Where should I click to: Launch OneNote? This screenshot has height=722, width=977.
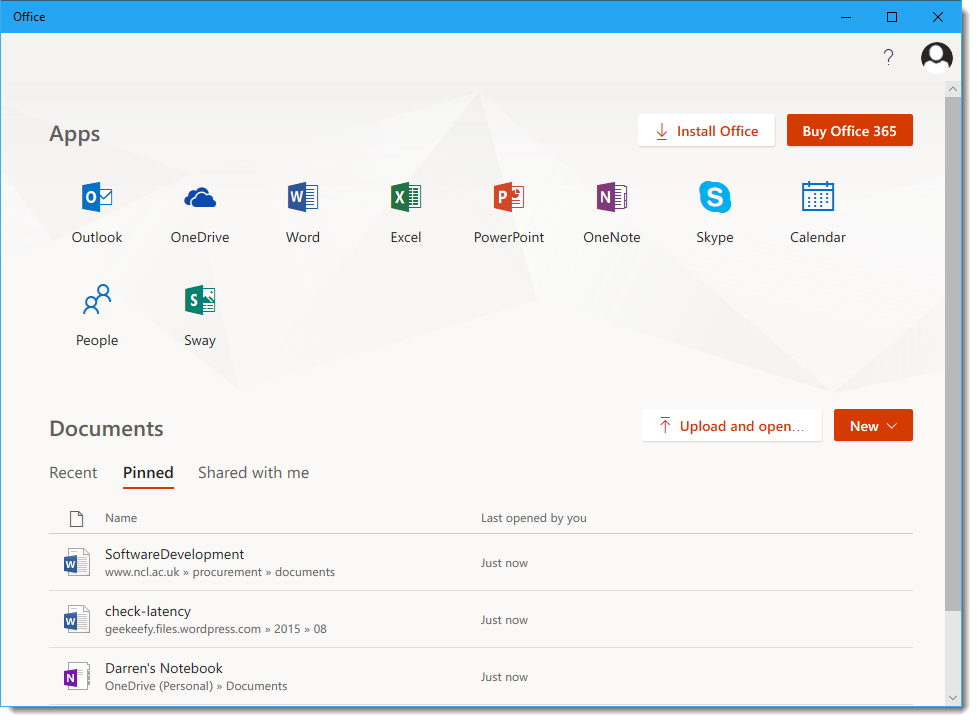[611, 210]
